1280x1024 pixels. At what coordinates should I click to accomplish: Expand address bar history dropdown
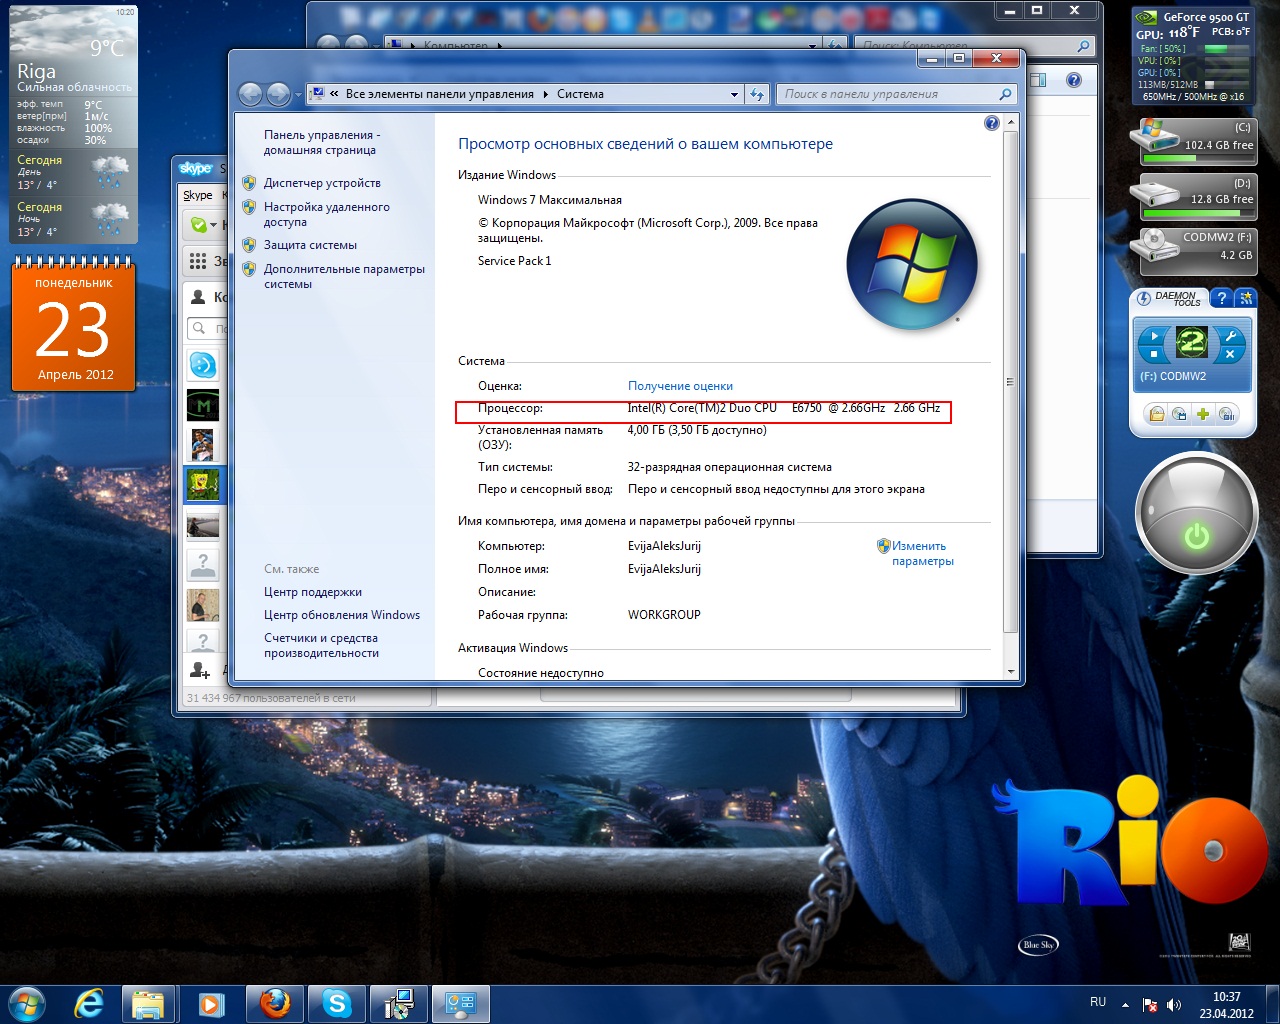click(734, 94)
